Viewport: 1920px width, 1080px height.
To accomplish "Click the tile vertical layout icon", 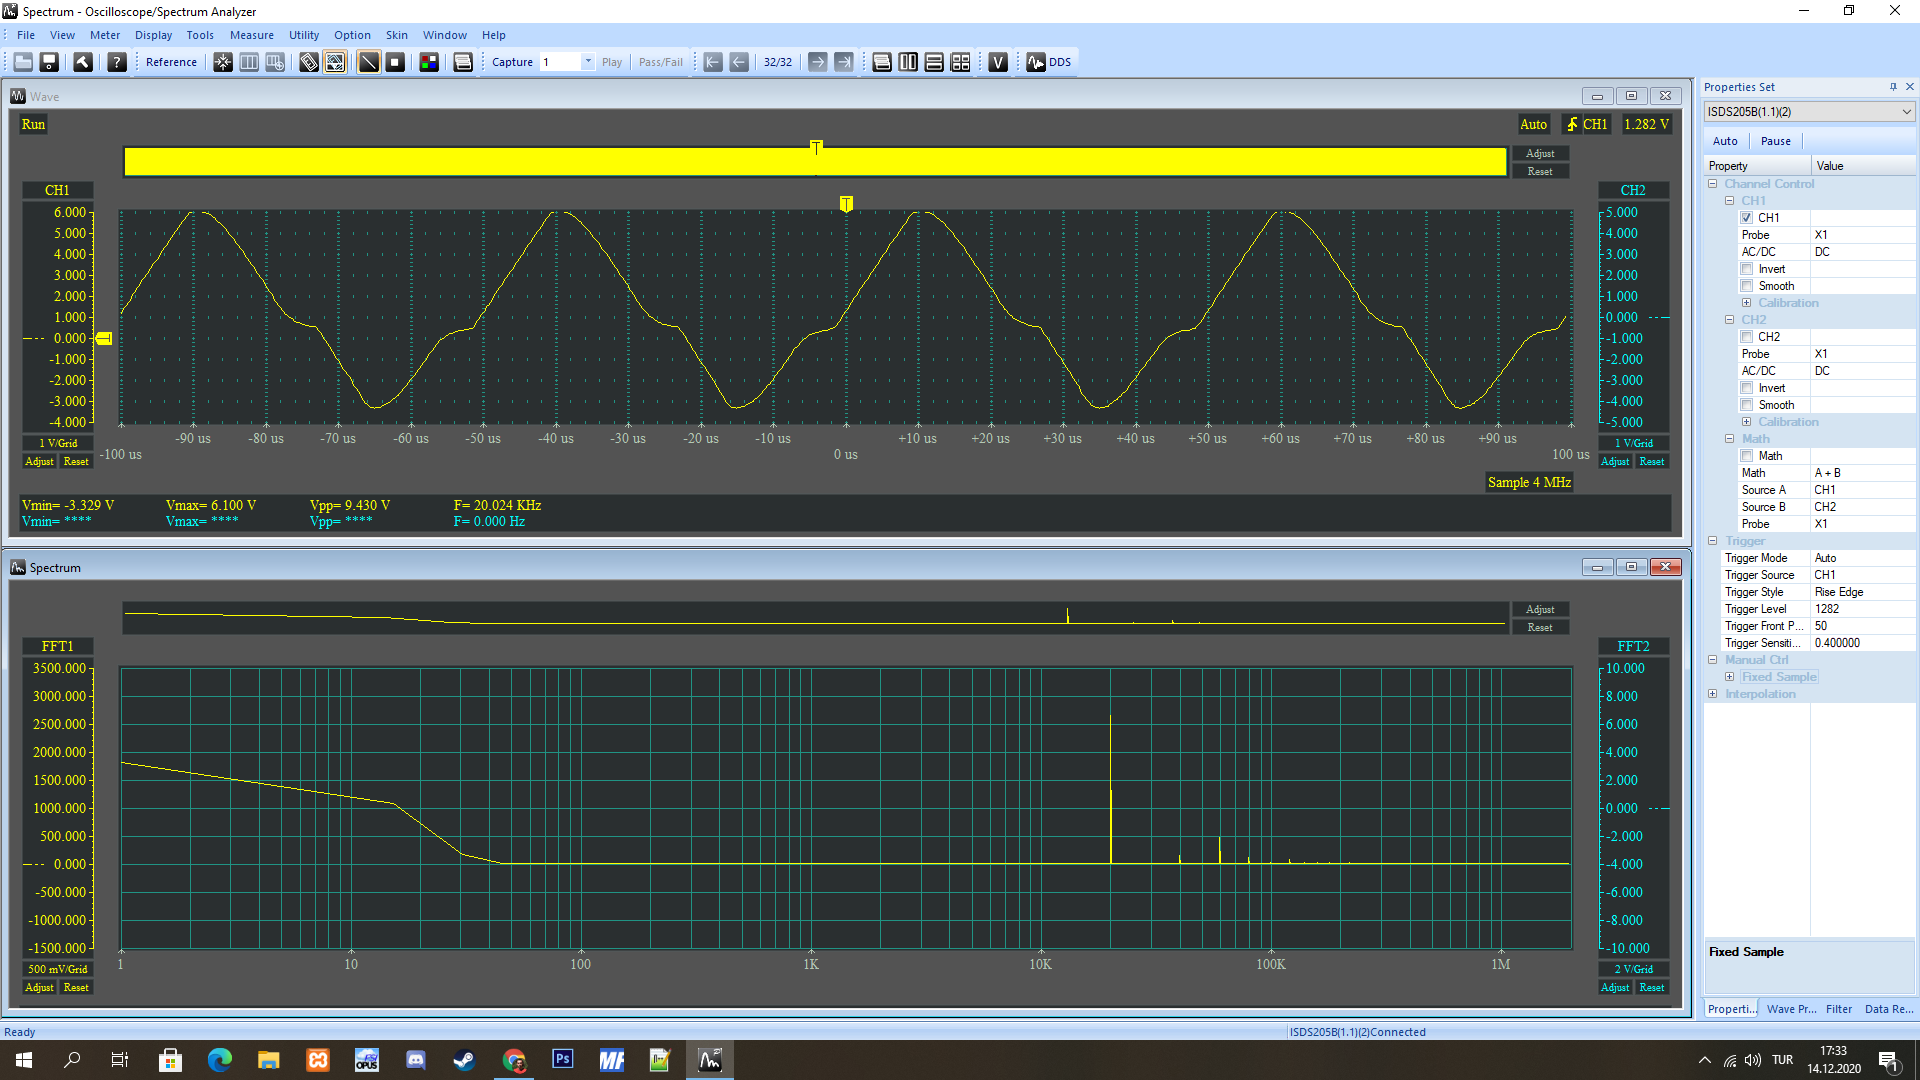I will coord(908,62).
